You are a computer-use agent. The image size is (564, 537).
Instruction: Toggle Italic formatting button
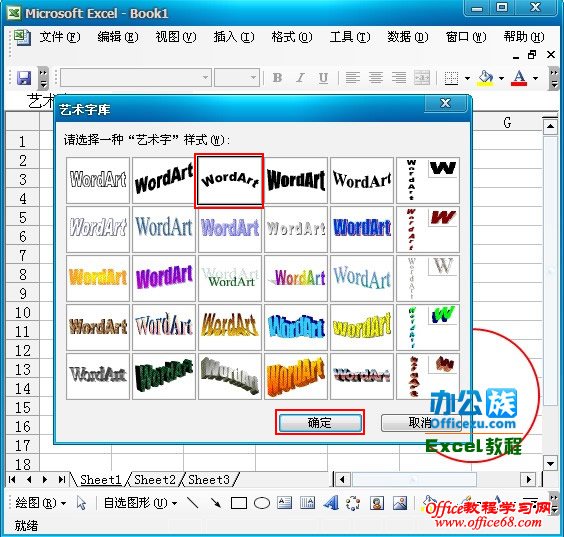[x=300, y=78]
